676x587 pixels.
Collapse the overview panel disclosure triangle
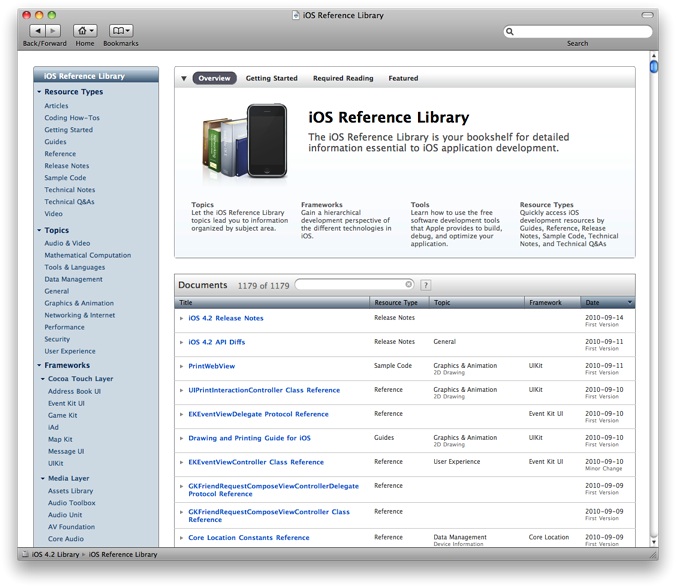click(x=184, y=78)
